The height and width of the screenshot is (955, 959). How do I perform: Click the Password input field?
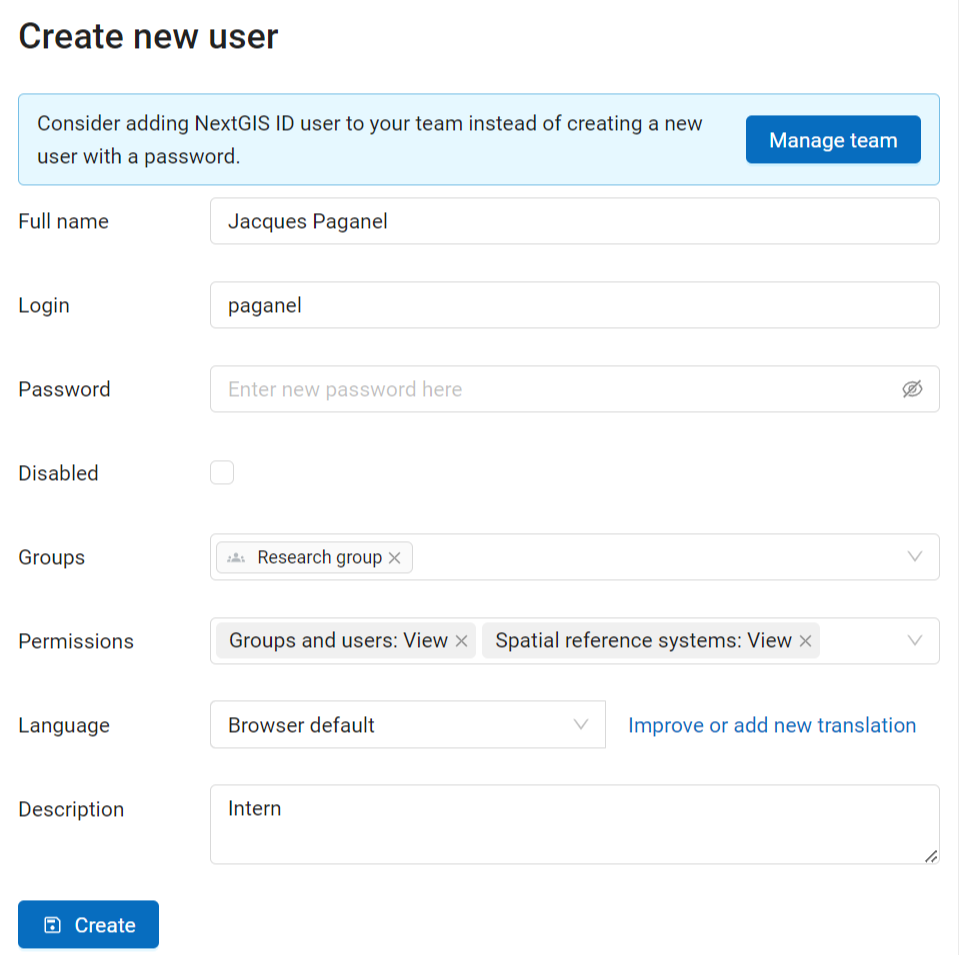(x=575, y=389)
